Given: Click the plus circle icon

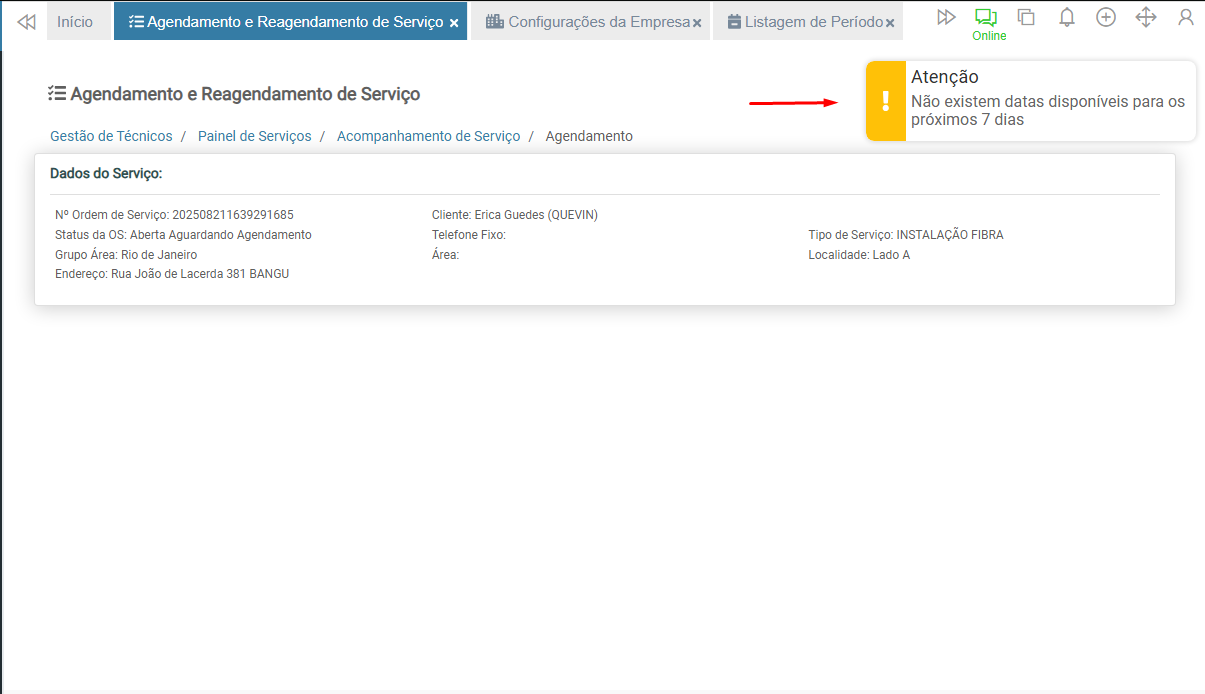Looking at the screenshot, I should click(x=1106, y=17).
